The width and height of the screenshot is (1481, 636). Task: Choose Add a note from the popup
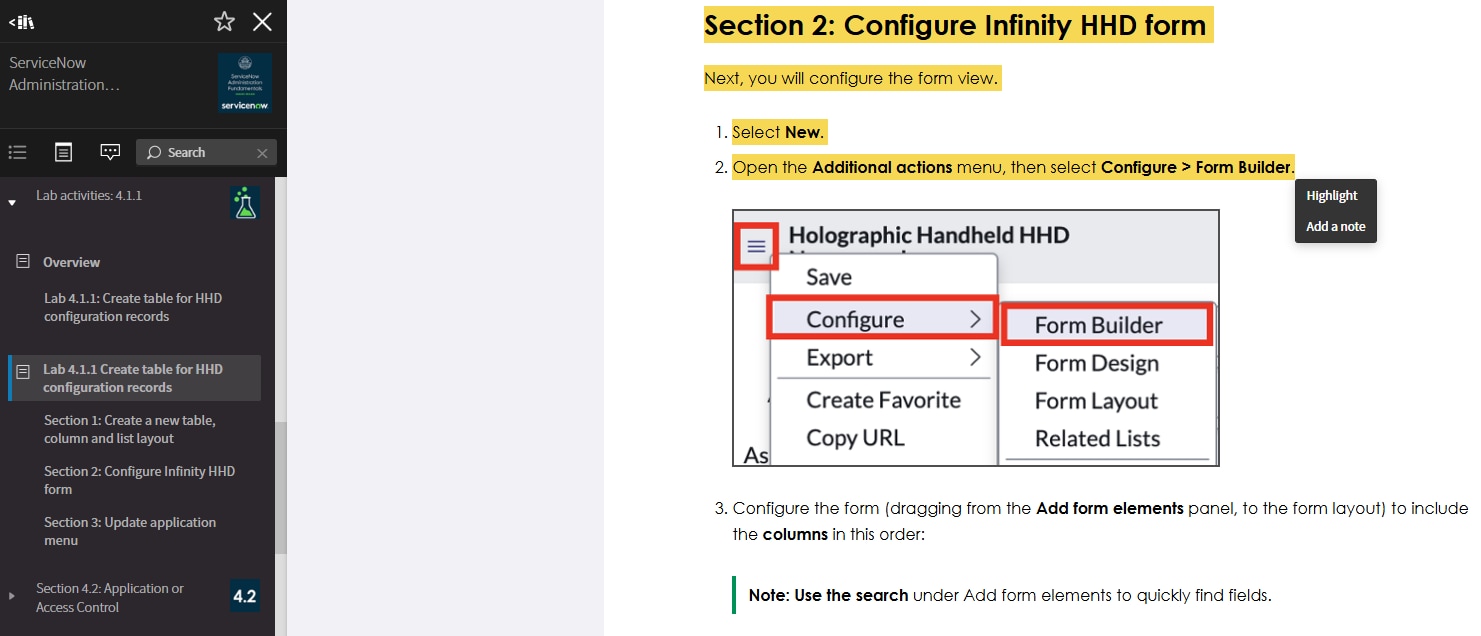pyautogui.click(x=1335, y=226)
